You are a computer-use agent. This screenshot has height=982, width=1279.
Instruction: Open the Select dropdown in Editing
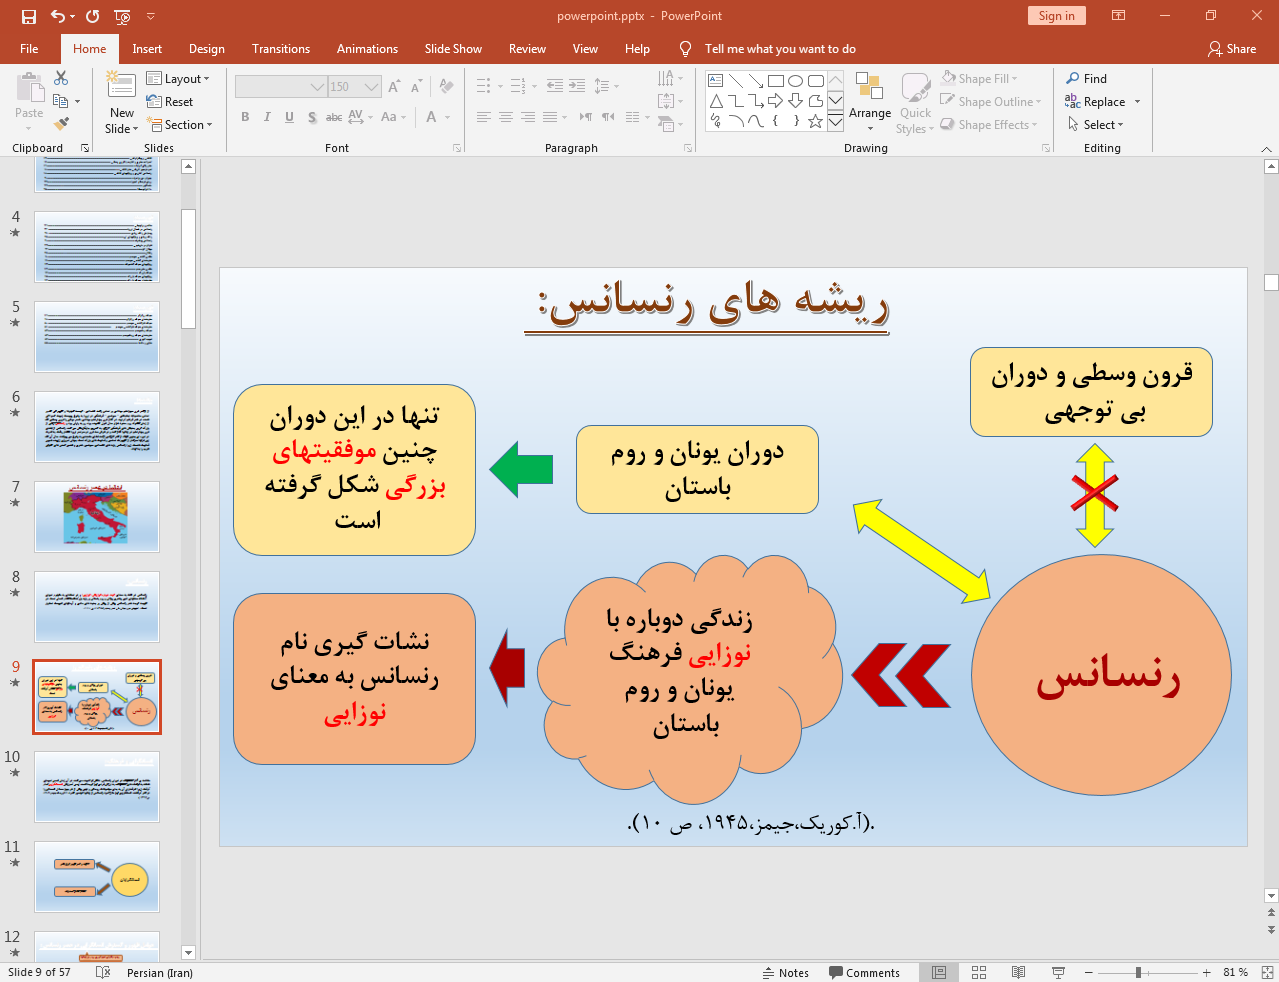click(x=1096, y=125)
